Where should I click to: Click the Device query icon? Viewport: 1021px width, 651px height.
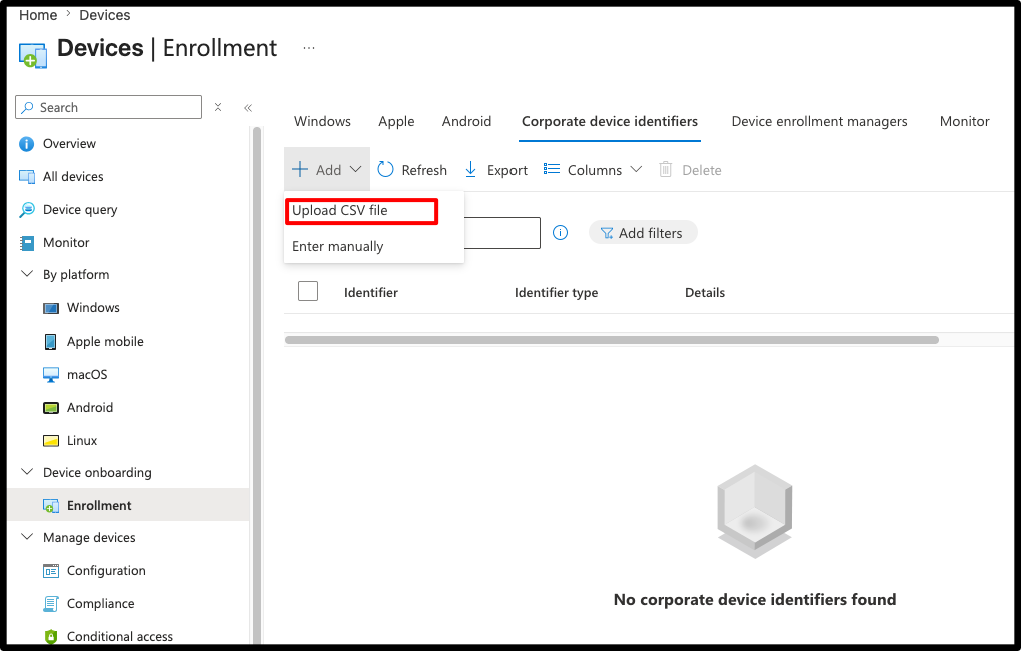click(x=27, y=210)
